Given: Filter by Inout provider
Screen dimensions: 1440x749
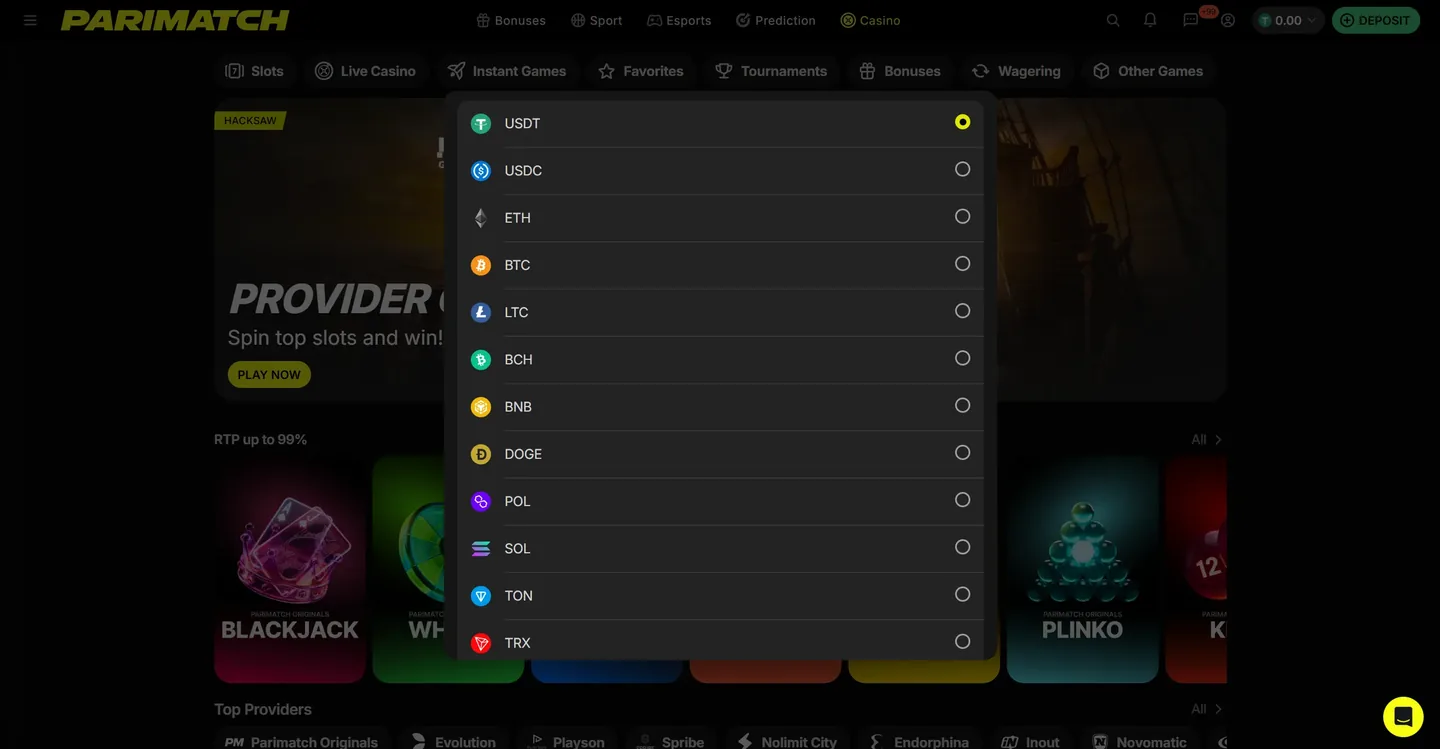Looking at the screenshot, I should click(1030, 742).
